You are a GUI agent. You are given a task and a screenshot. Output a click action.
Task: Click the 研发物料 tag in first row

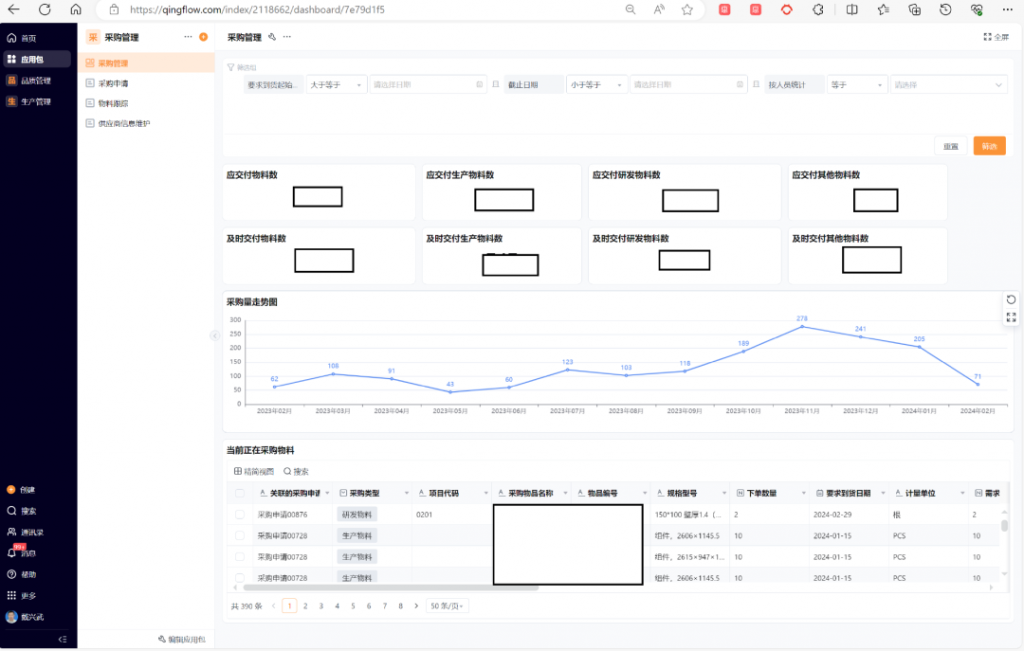click(357, 515)
